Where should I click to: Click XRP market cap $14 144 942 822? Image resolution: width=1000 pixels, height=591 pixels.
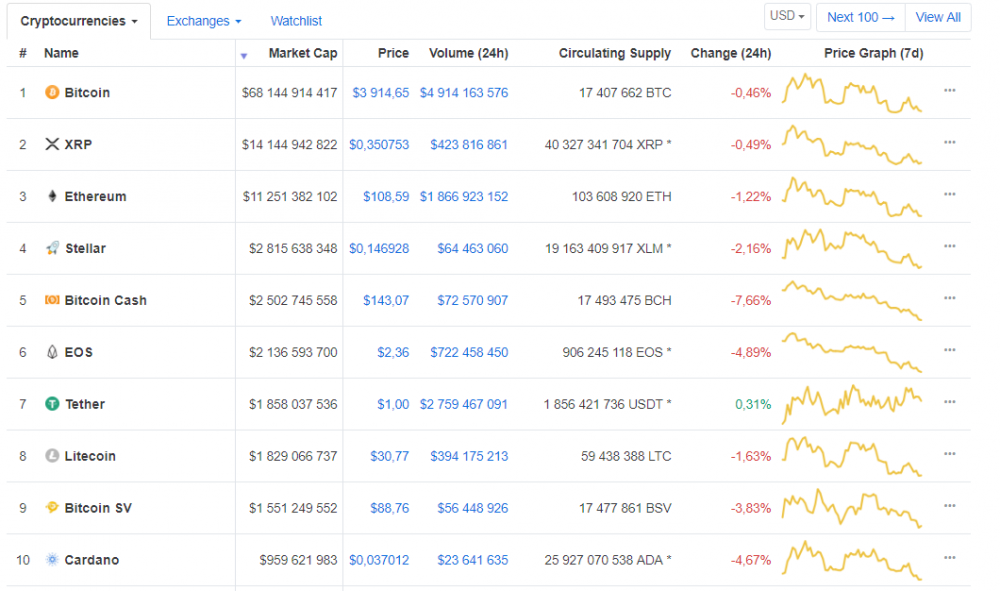click(290, 145)
